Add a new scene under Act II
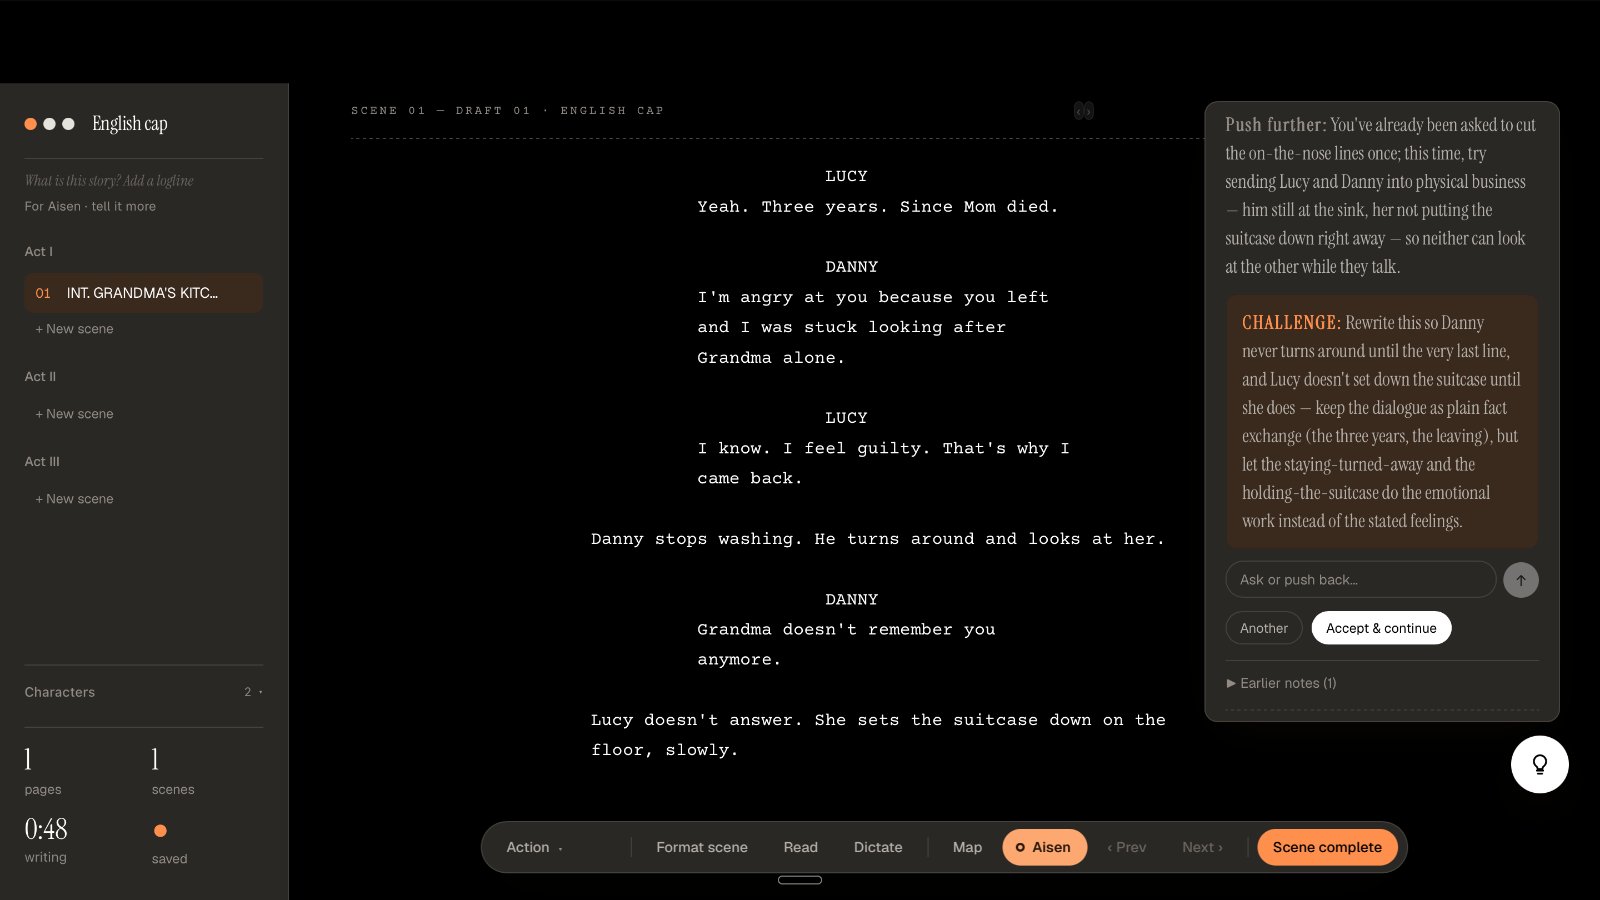 (74, 414)
